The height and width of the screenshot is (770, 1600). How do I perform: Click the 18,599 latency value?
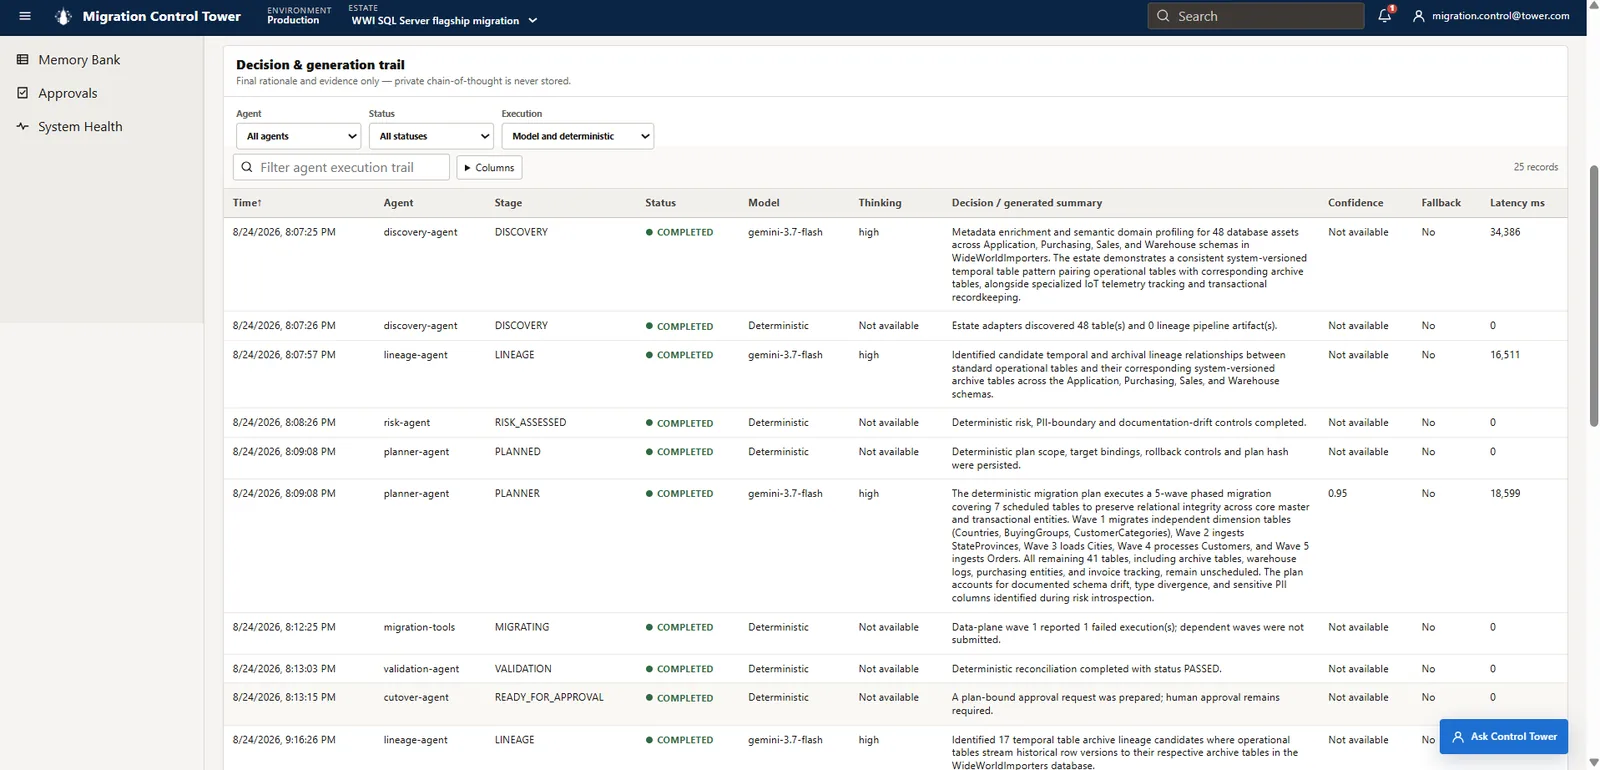coord(1505,494)
